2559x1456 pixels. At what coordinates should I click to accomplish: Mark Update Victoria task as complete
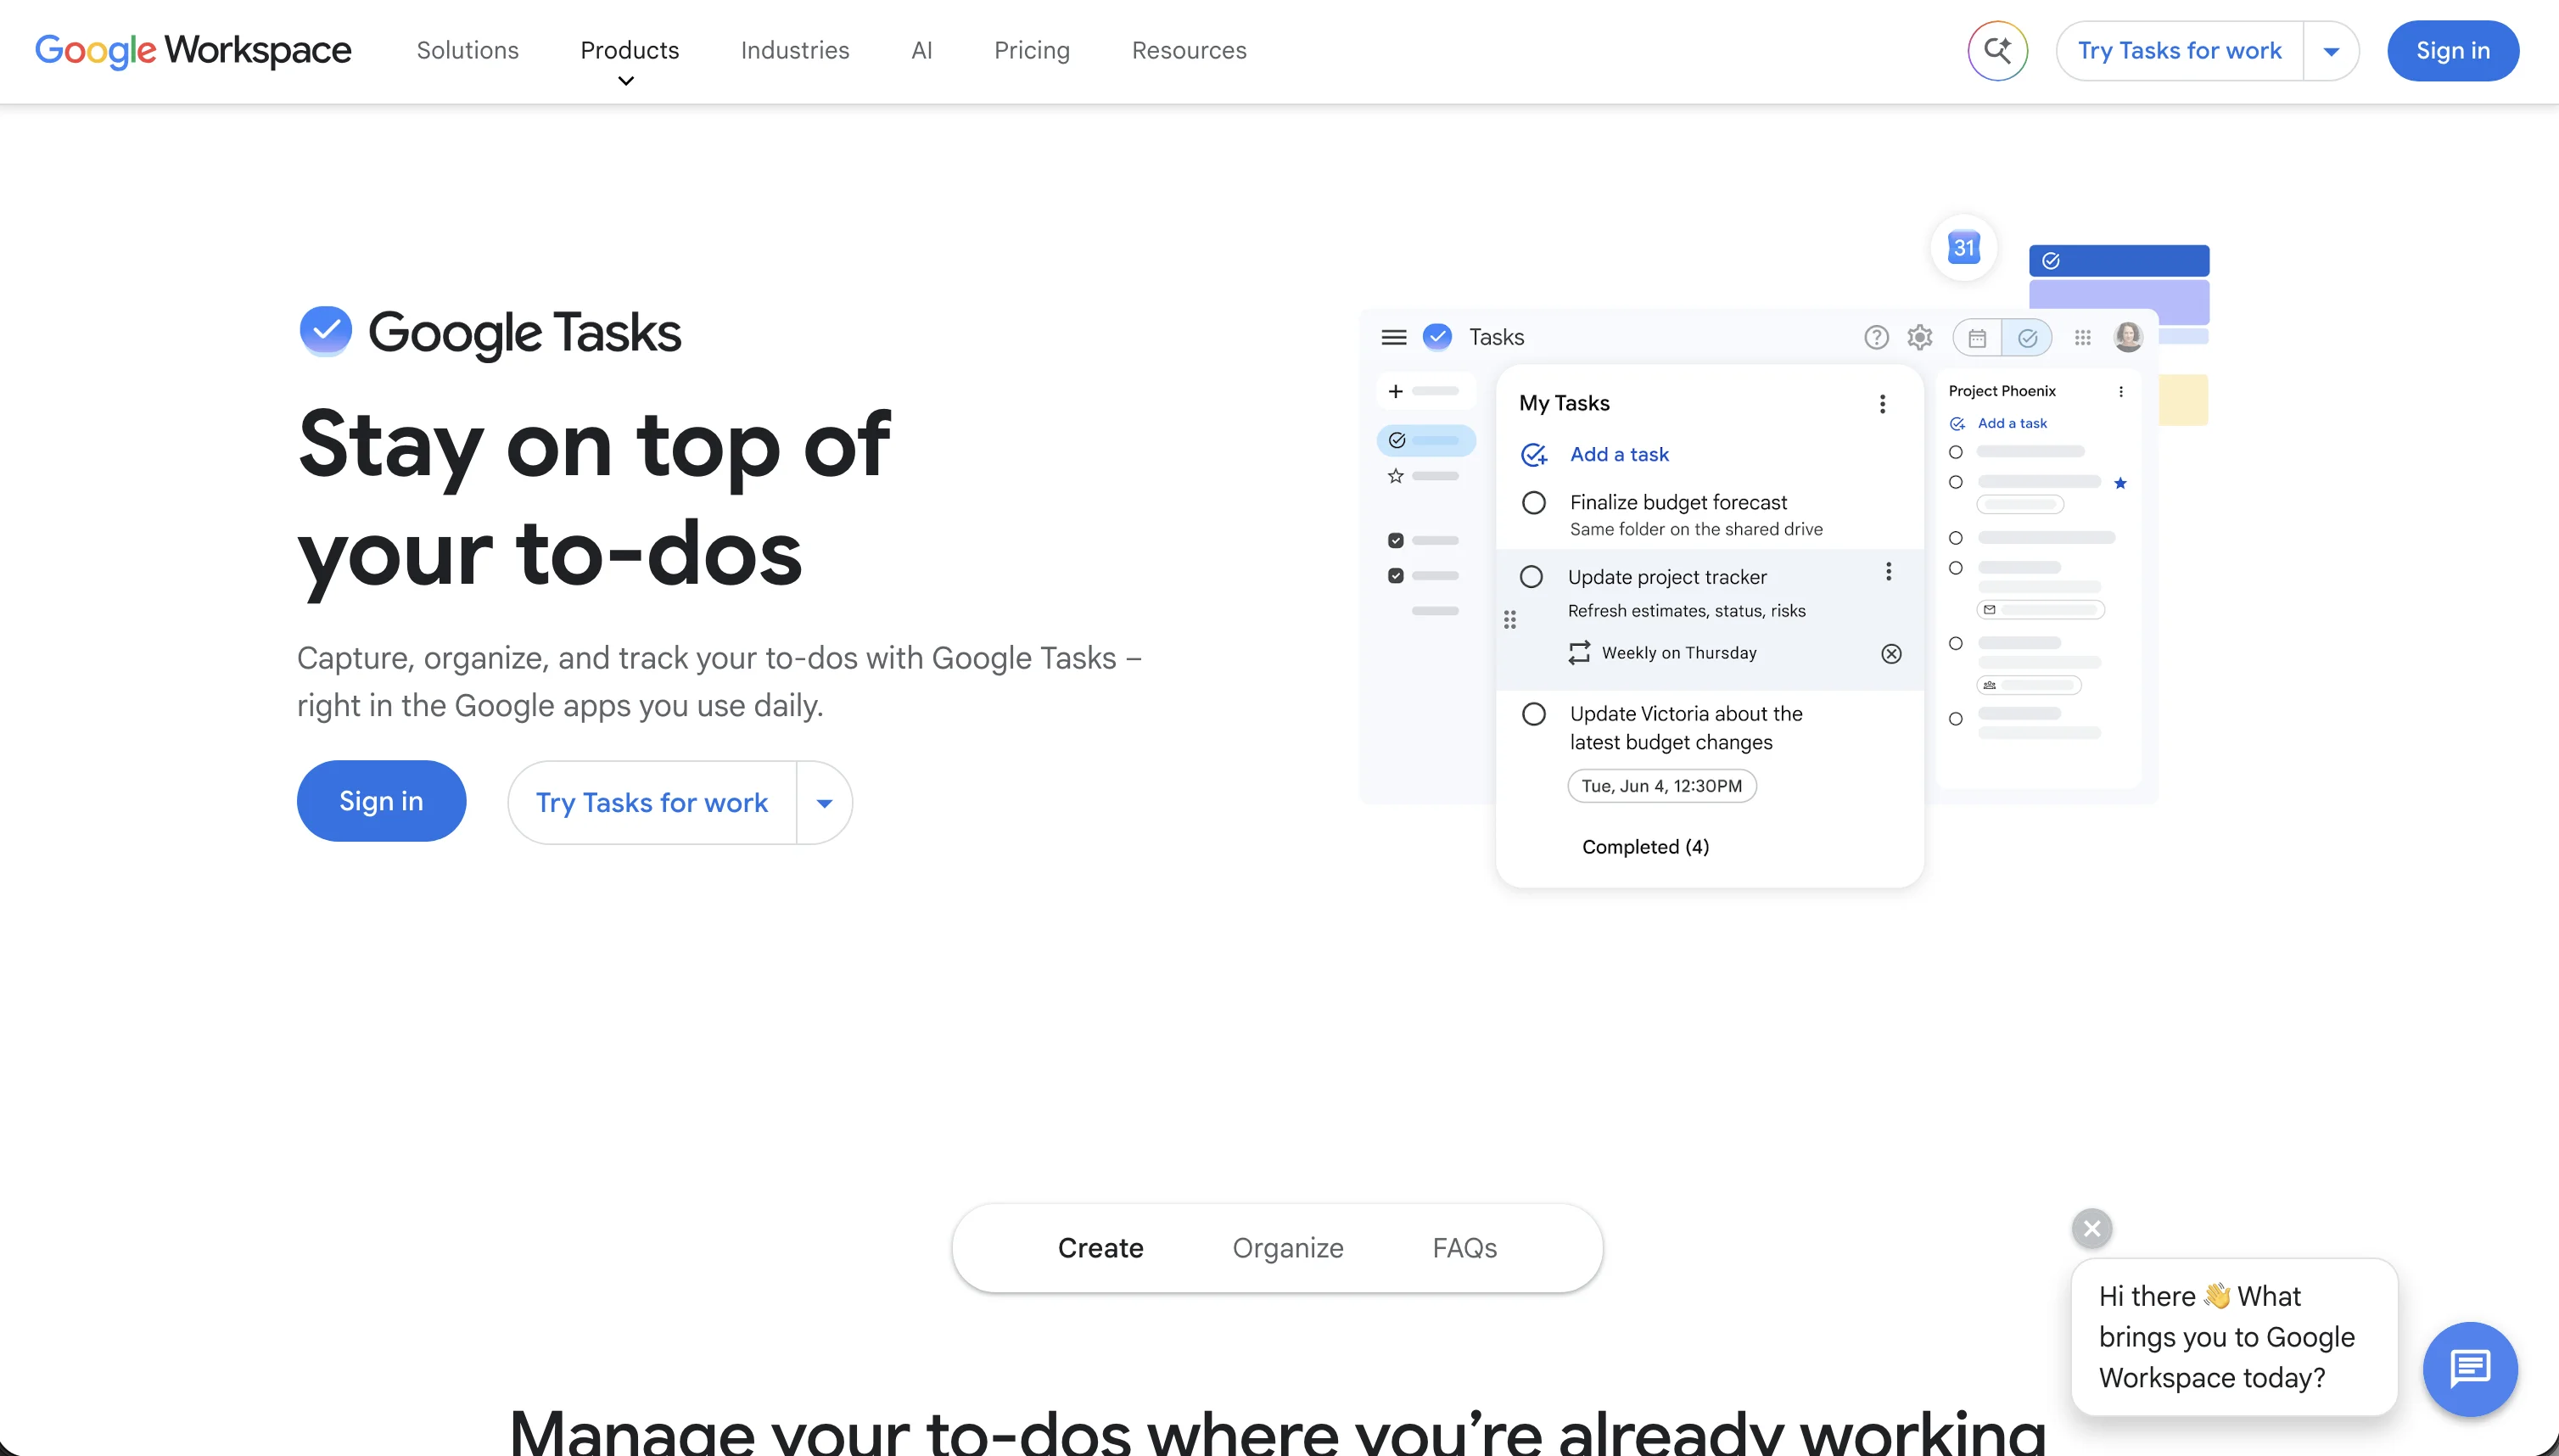point(1533,714)
